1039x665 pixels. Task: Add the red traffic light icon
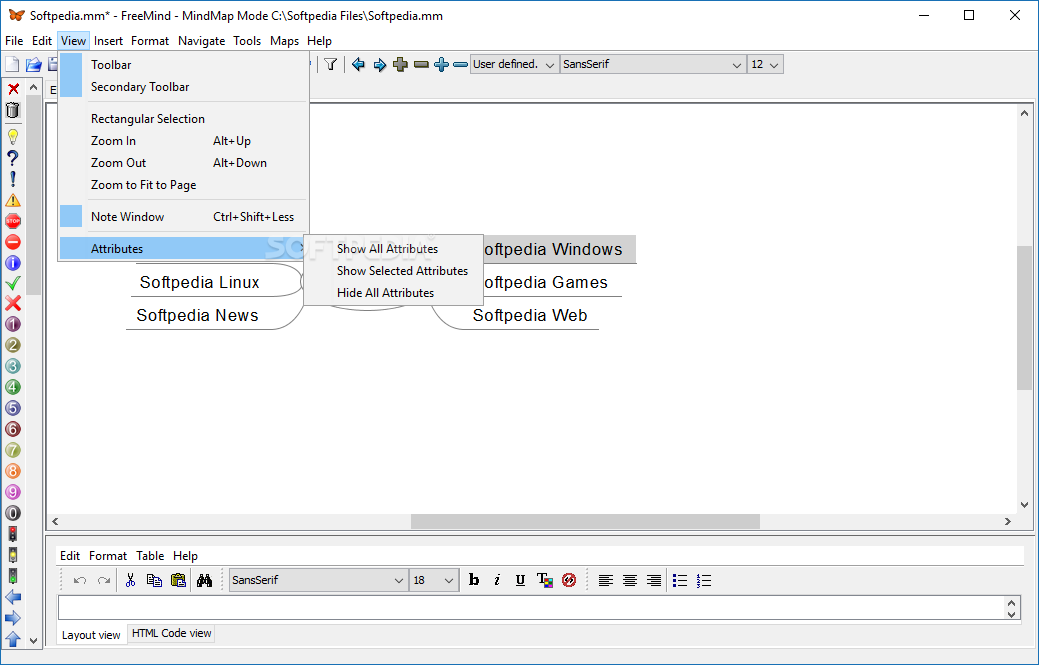13,534
